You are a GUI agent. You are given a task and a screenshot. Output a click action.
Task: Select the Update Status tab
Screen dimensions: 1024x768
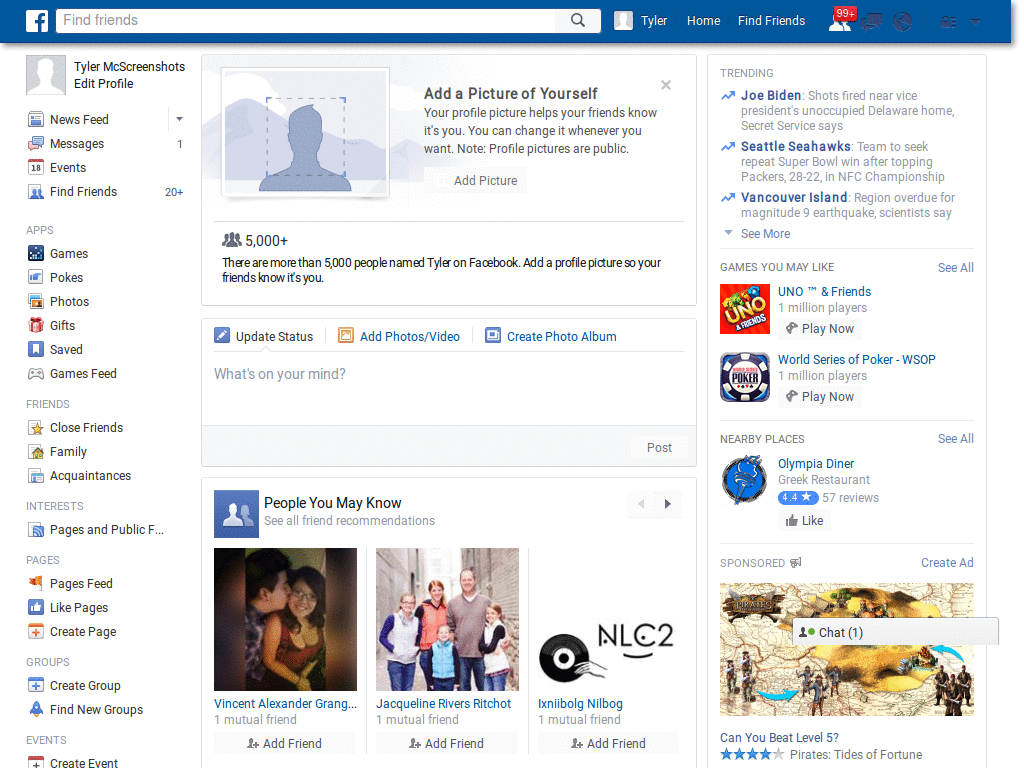264,336
